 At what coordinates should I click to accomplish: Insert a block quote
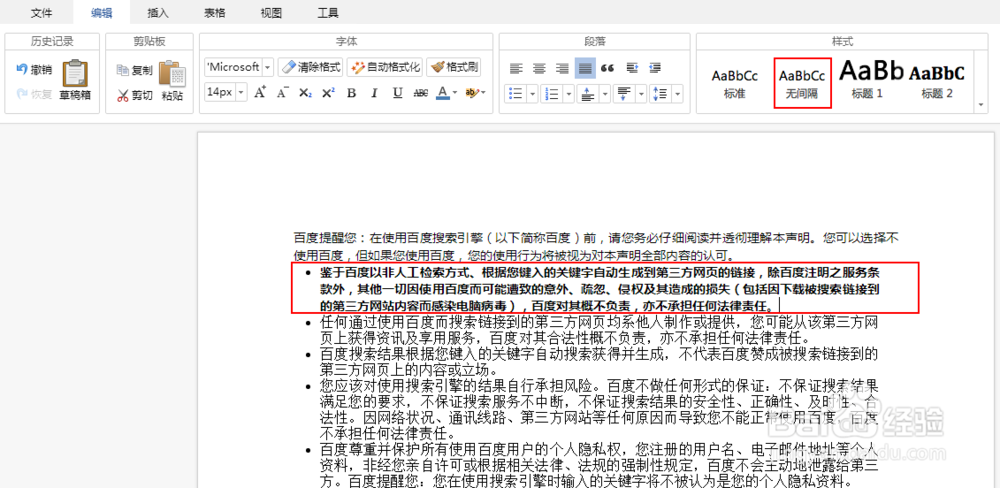[608, 68]
